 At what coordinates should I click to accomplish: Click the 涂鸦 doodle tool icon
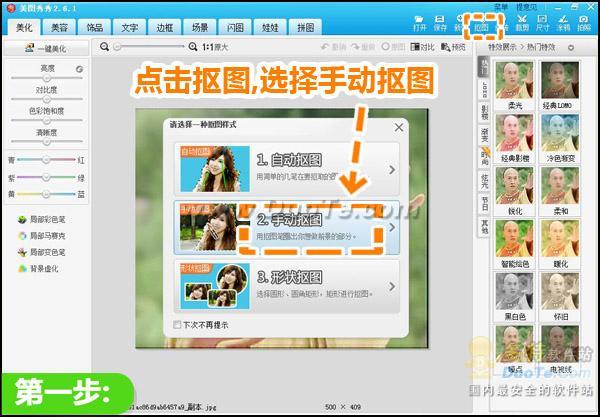(x=563, y=22)
